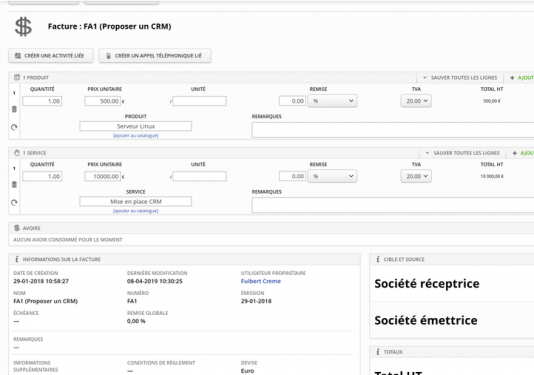This screenshot has width=534, height=375.
Task: Click the page title 'Facture : FA1 (Proposer un CRM)'
Action: [x=110, y=27]
